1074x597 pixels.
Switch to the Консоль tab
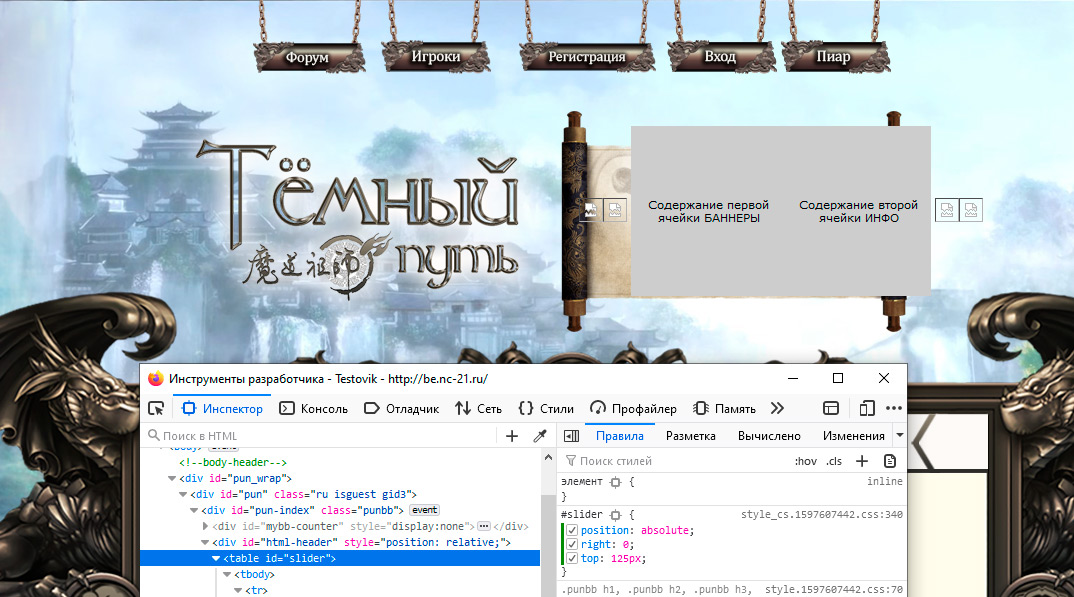pos(314,408)
